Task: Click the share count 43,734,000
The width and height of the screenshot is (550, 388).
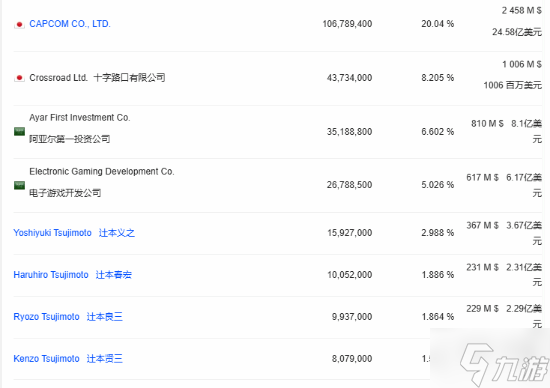Action: click(349, 78)
